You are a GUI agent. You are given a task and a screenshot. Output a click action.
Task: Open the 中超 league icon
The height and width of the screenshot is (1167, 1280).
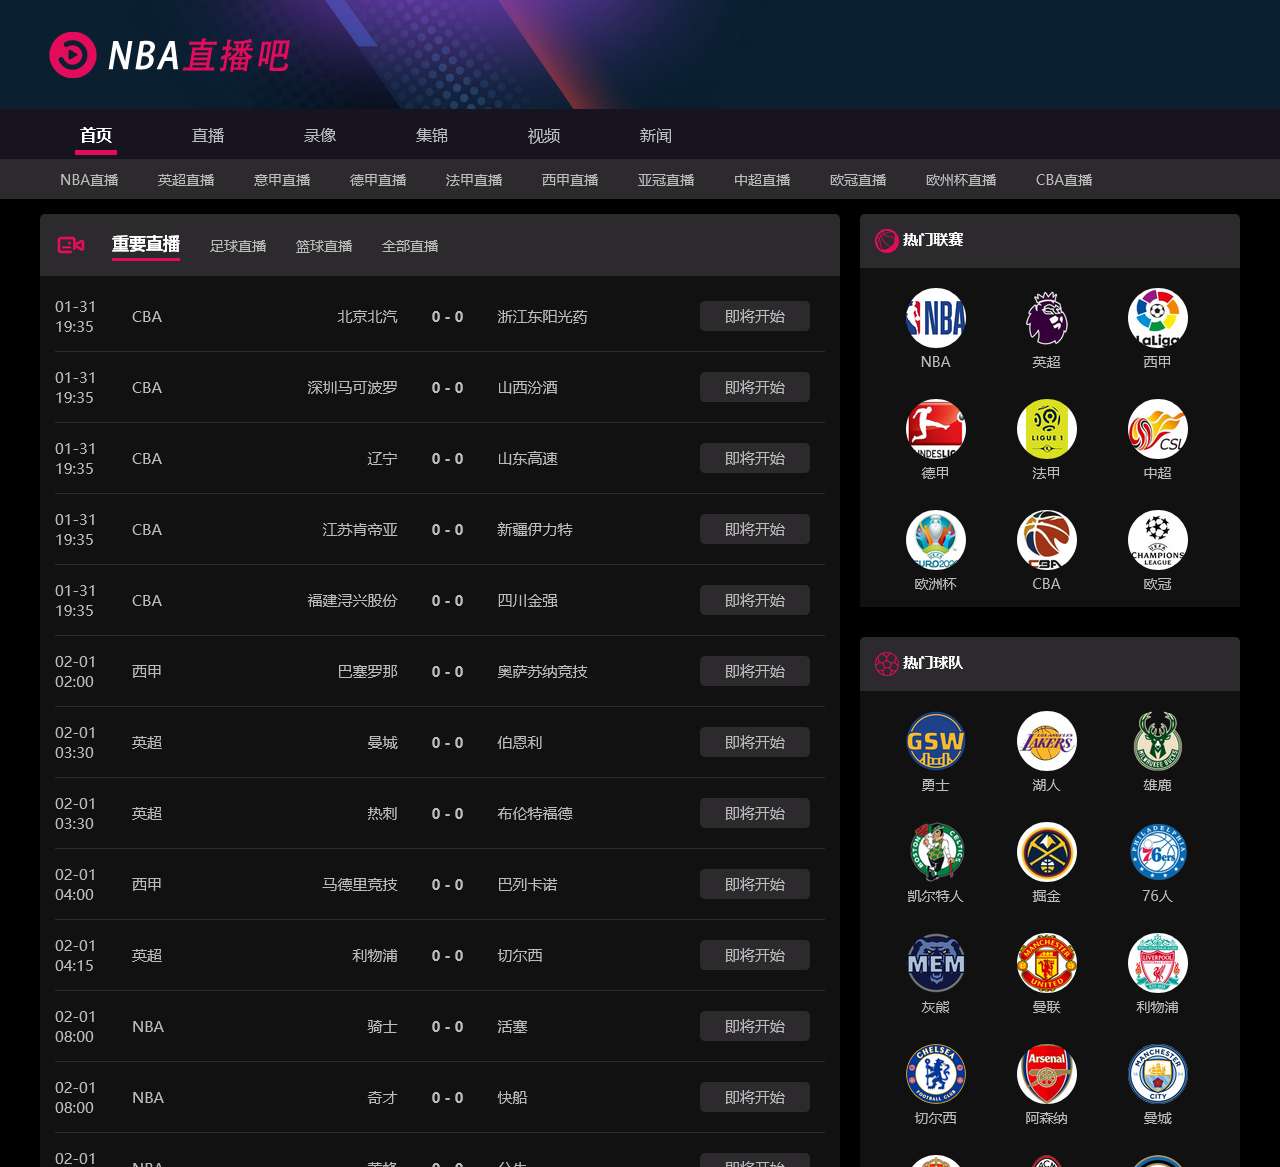click(x=1157, y=428)
